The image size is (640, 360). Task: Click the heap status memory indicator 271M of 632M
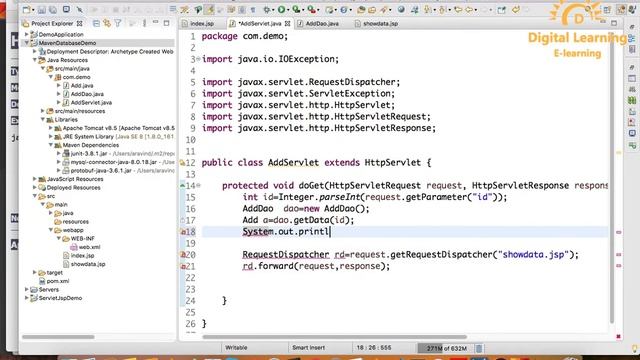(446, 348)
